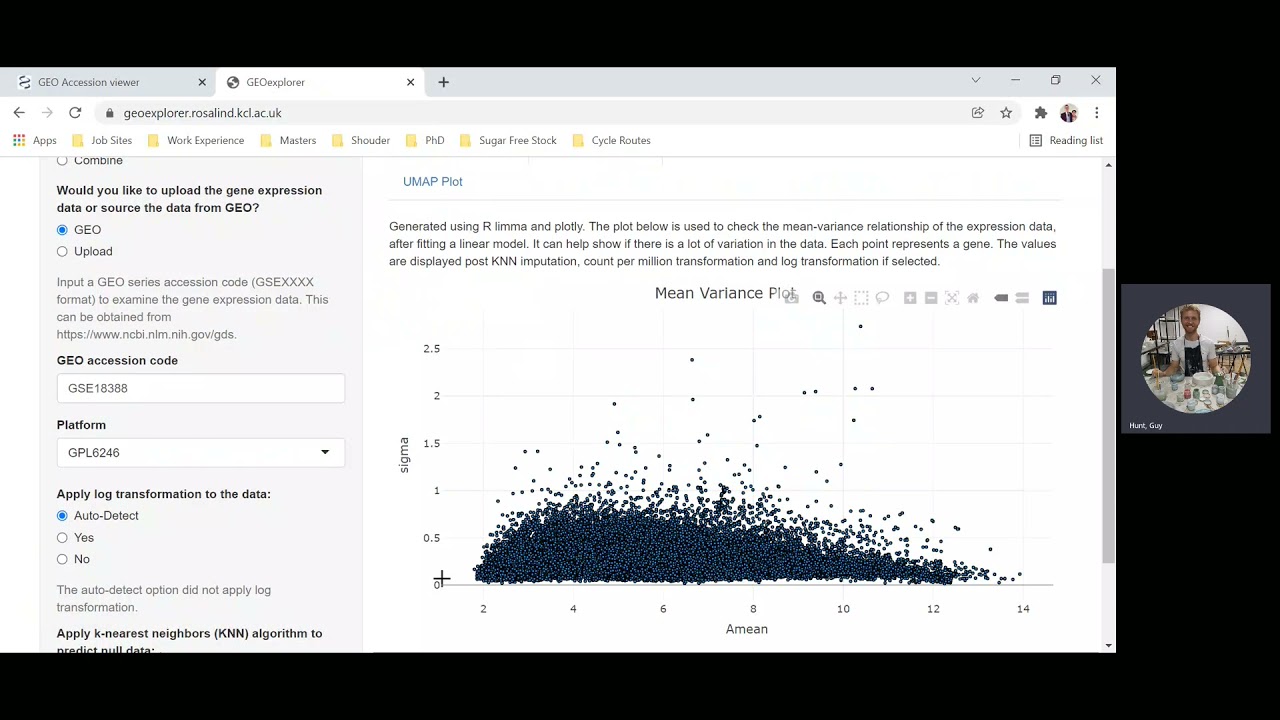Click the Guy Hunt webcam thumbnail
Viewport: 1280px width, 720px height.
click(x=1196, y=359)
